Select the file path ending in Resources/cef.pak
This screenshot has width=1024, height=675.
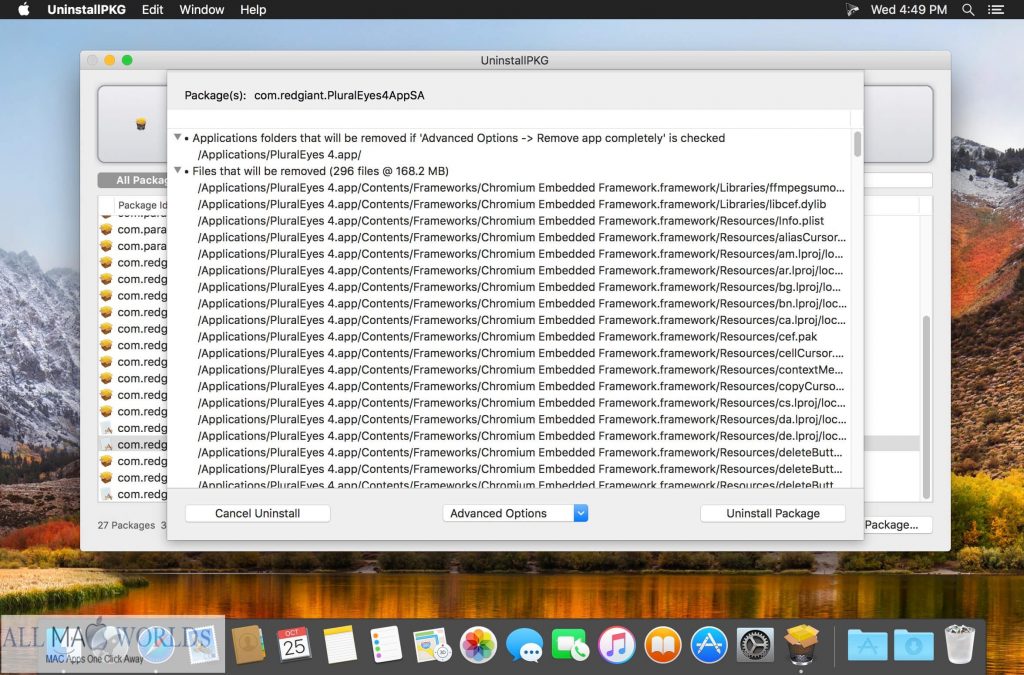[507, 336]
